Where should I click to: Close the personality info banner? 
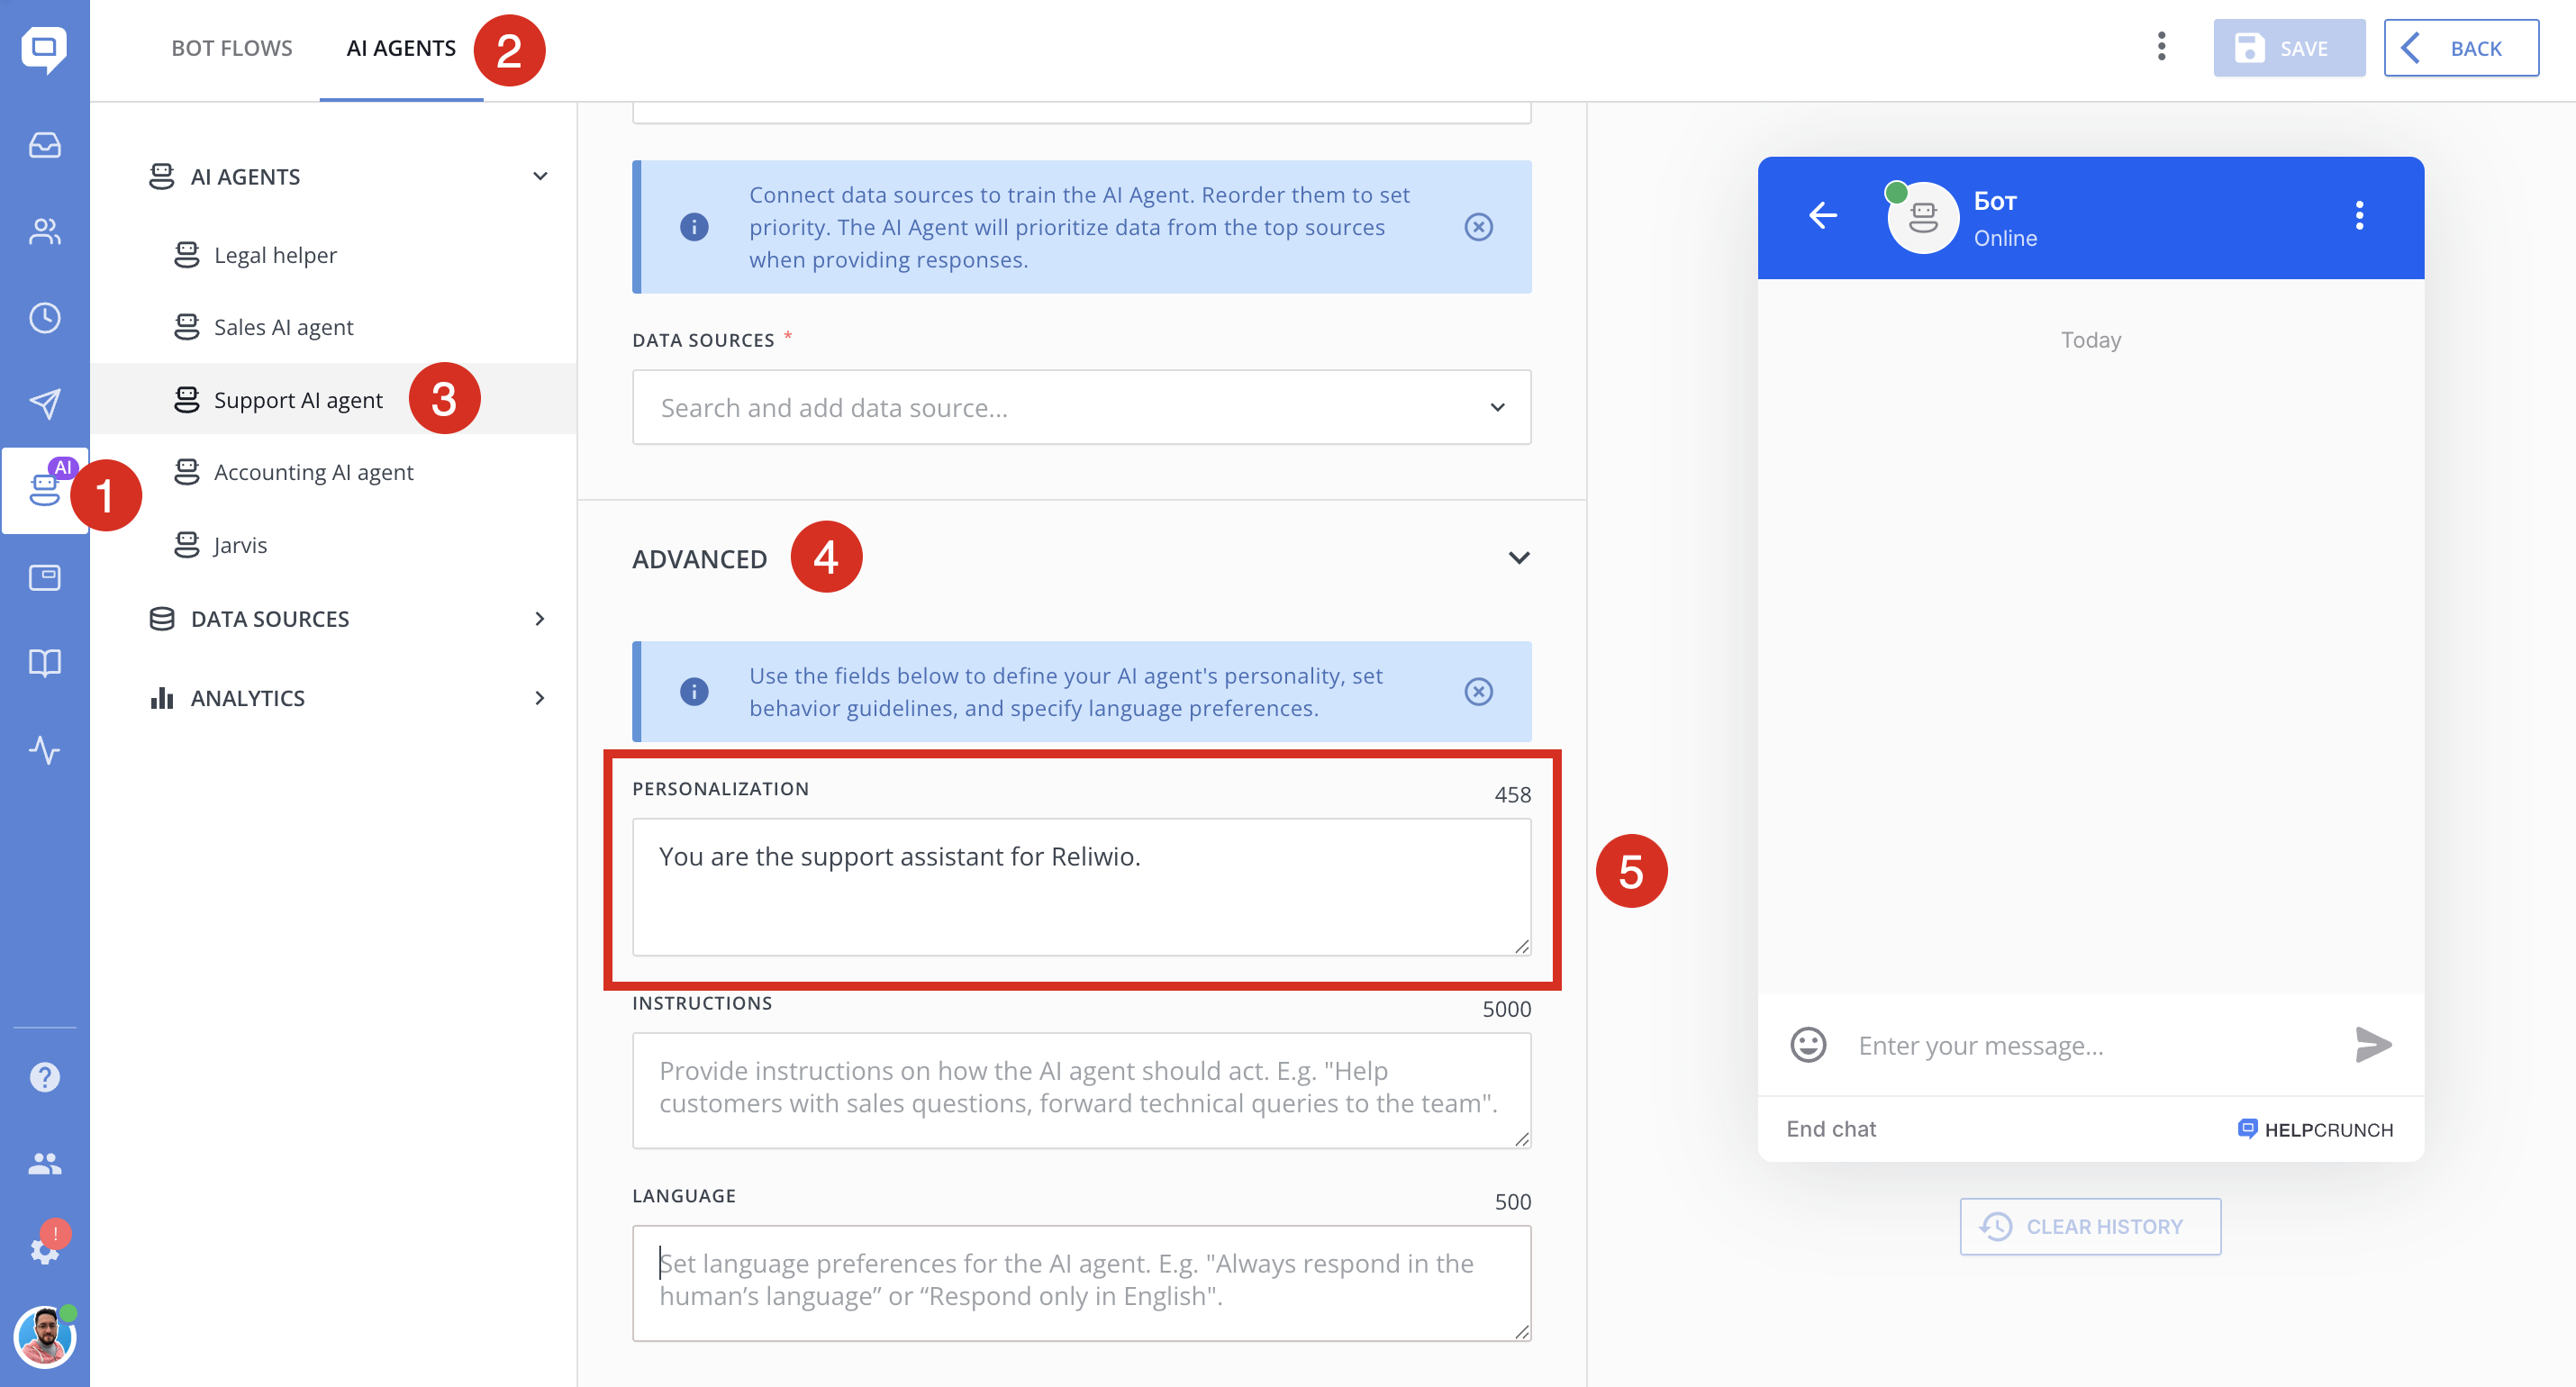pos(1478,692)
